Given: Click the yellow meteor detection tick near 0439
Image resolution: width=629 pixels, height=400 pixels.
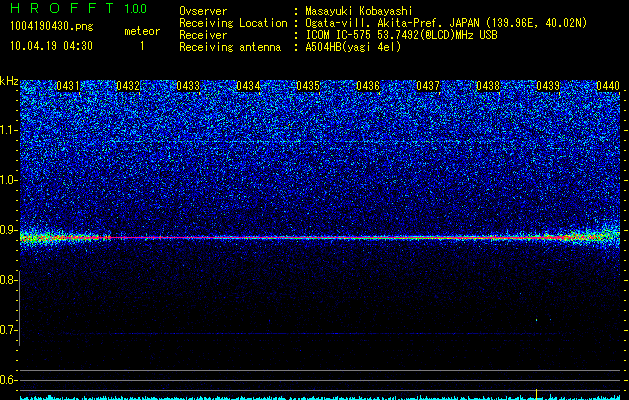Looking at the screenshot, I should [x=536, y=394].
